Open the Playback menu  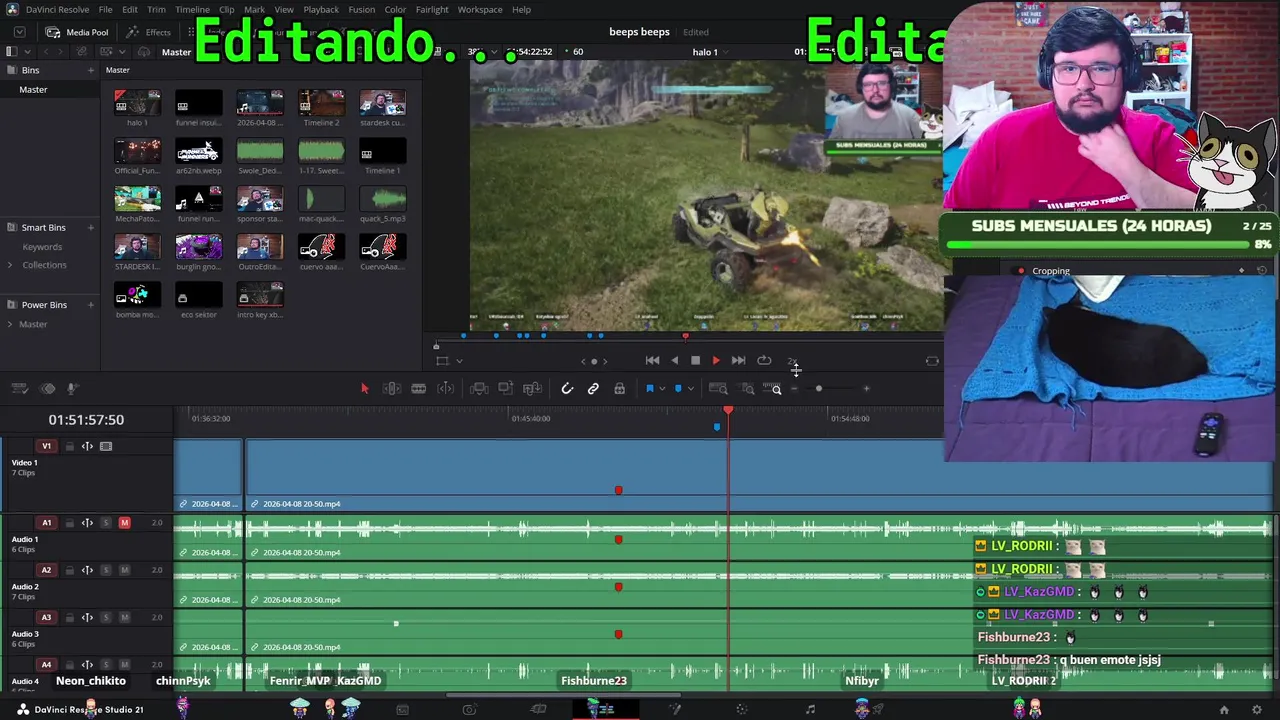[321, 10]
